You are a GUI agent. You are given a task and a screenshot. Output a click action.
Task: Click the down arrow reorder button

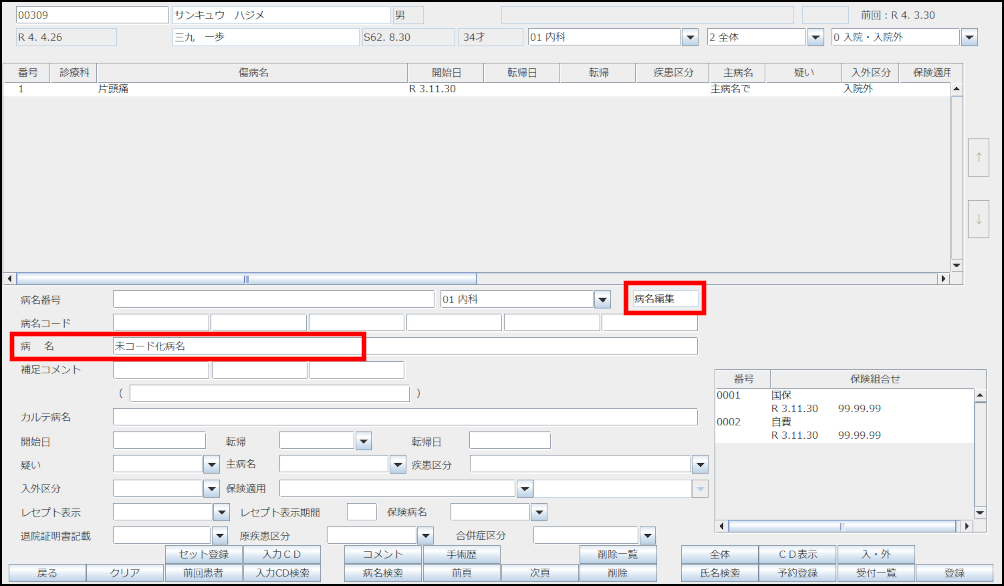(980, 219)
